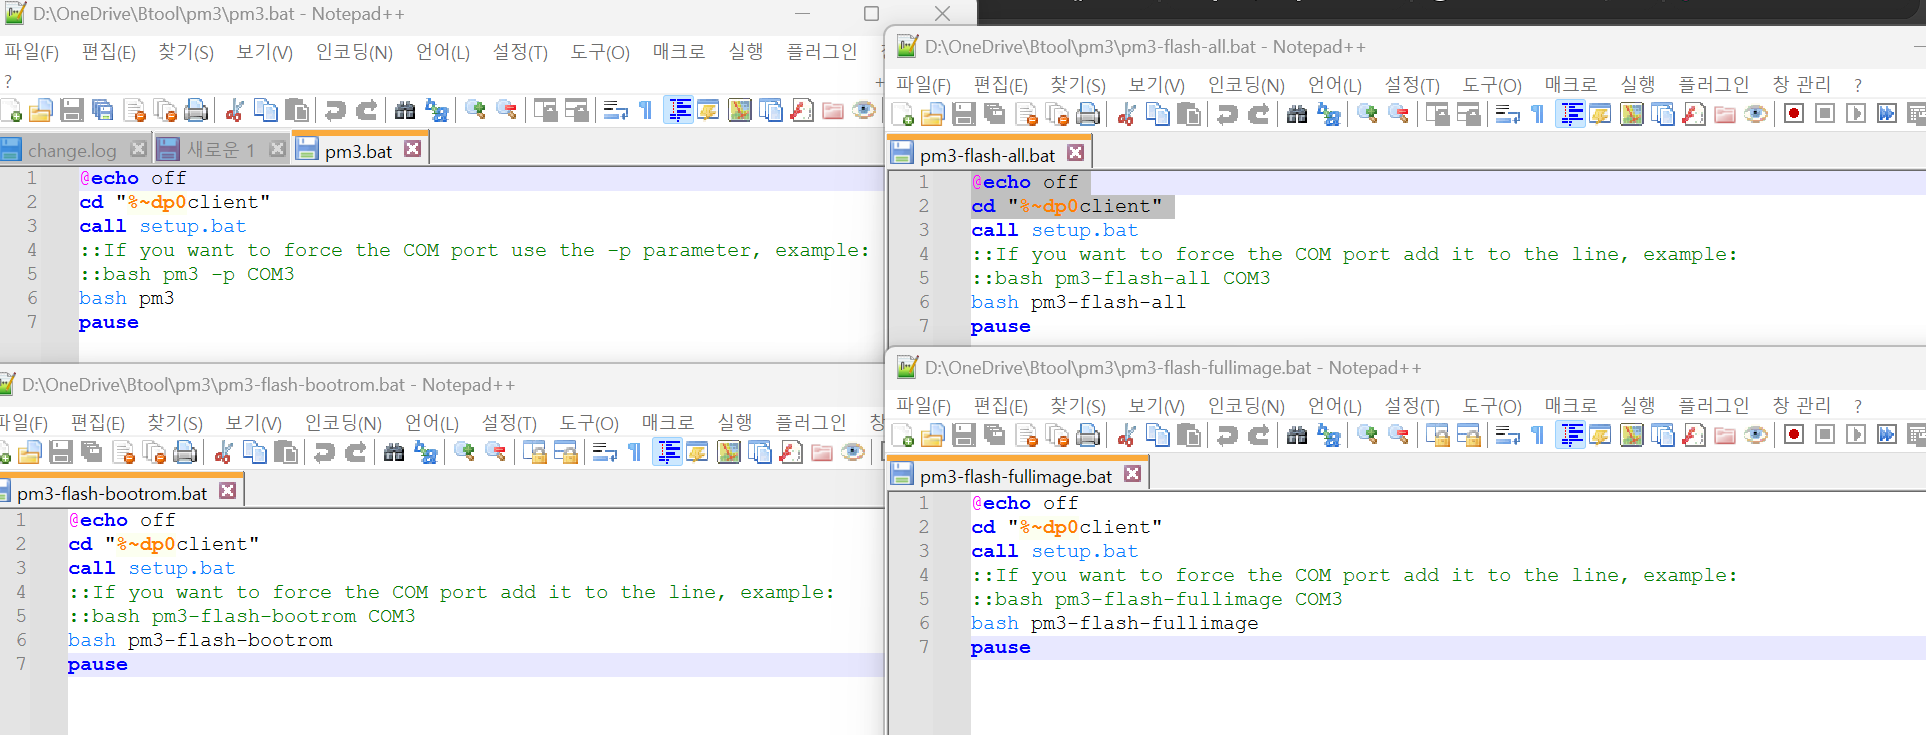
Task: Open 도구(O) menu in pm3-flash-fullimage window
Action: (1492, 406)
